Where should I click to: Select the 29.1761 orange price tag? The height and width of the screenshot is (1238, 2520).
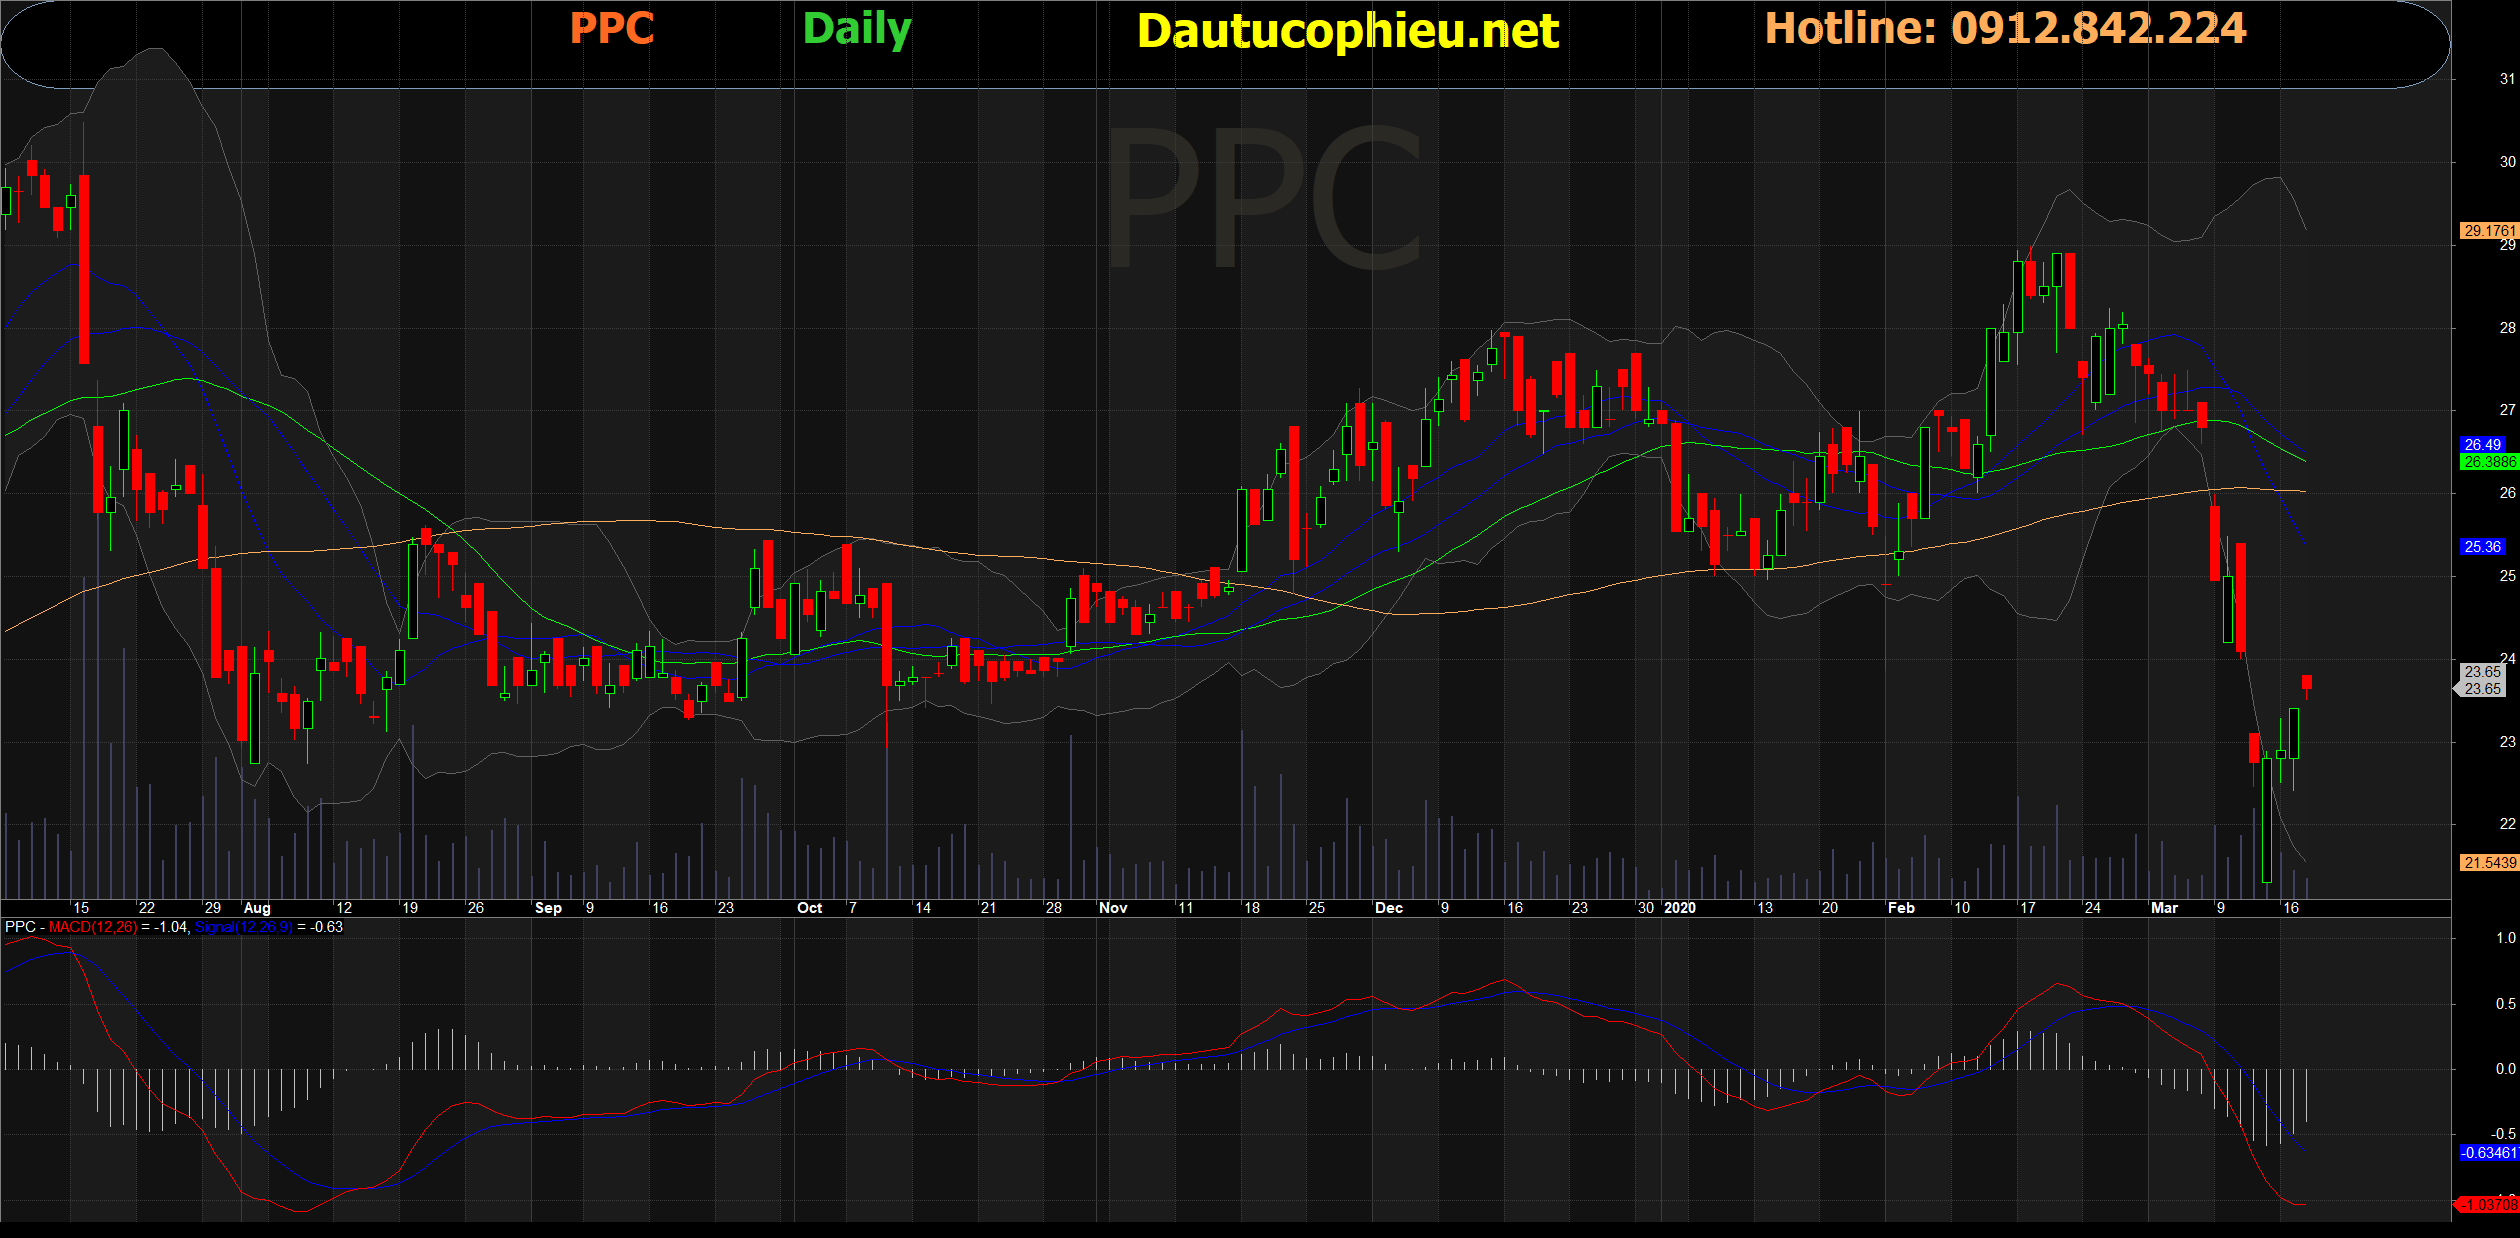(2487, 231)
